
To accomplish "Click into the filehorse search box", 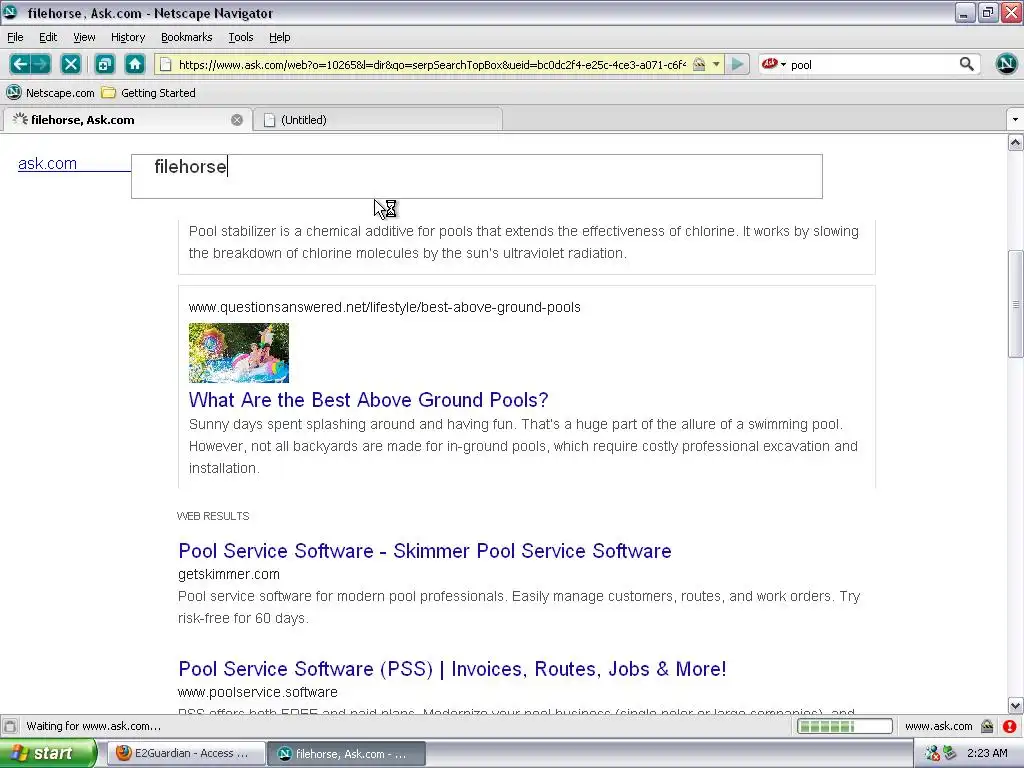I will click(x=477, y=176).
